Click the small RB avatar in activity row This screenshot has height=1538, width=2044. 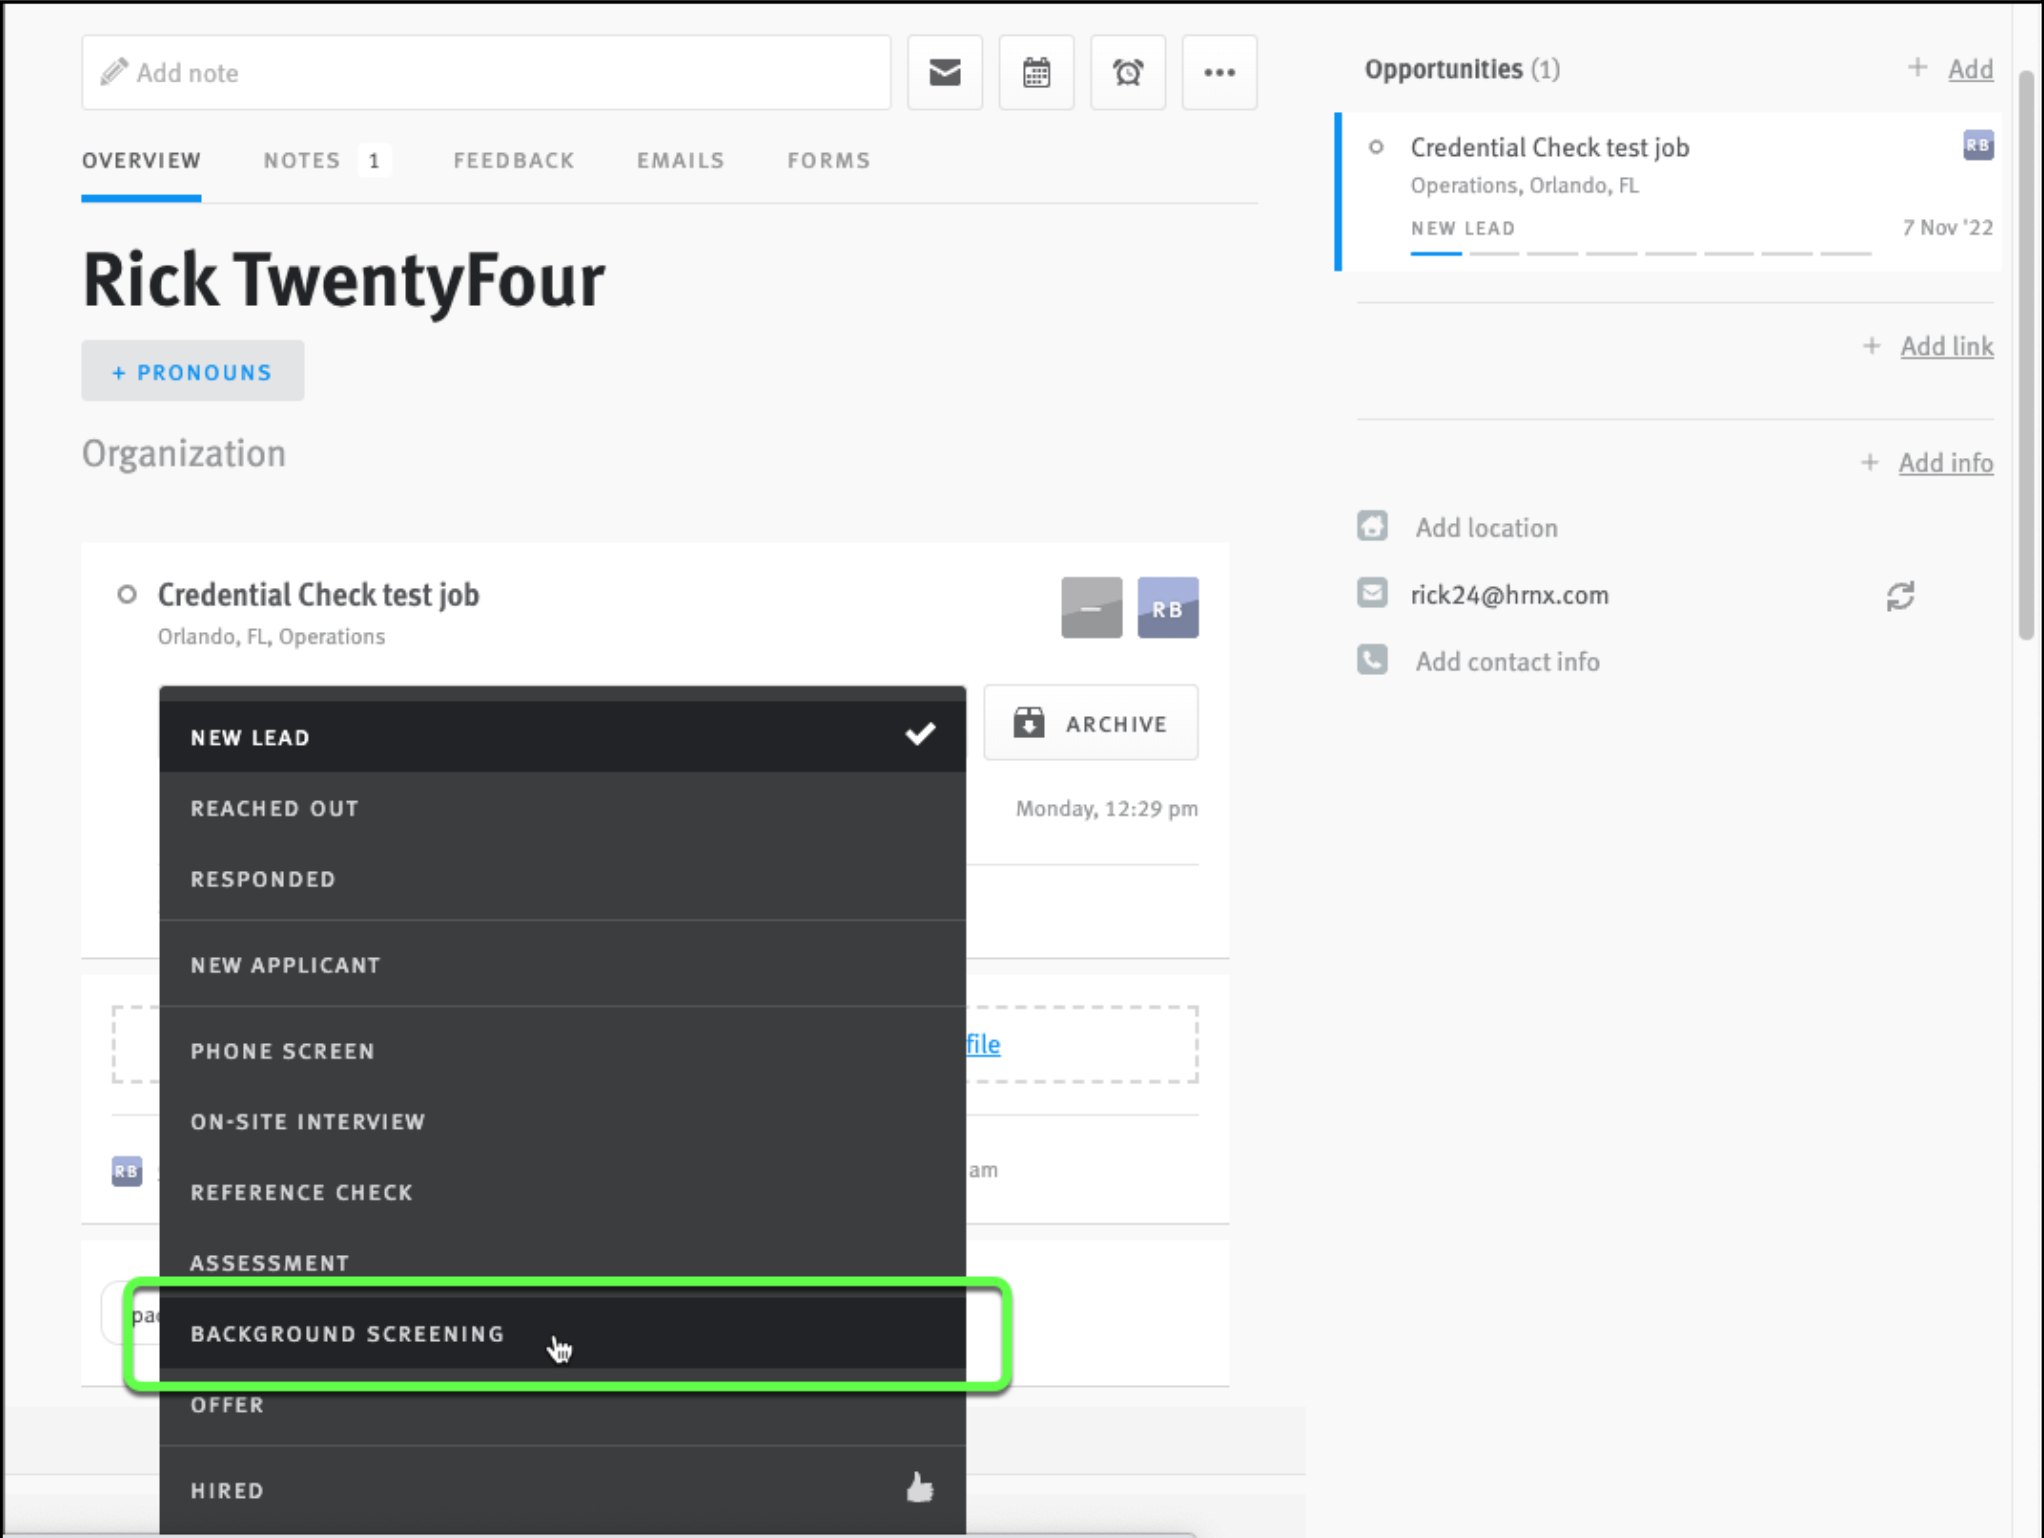click(126, 1170)
